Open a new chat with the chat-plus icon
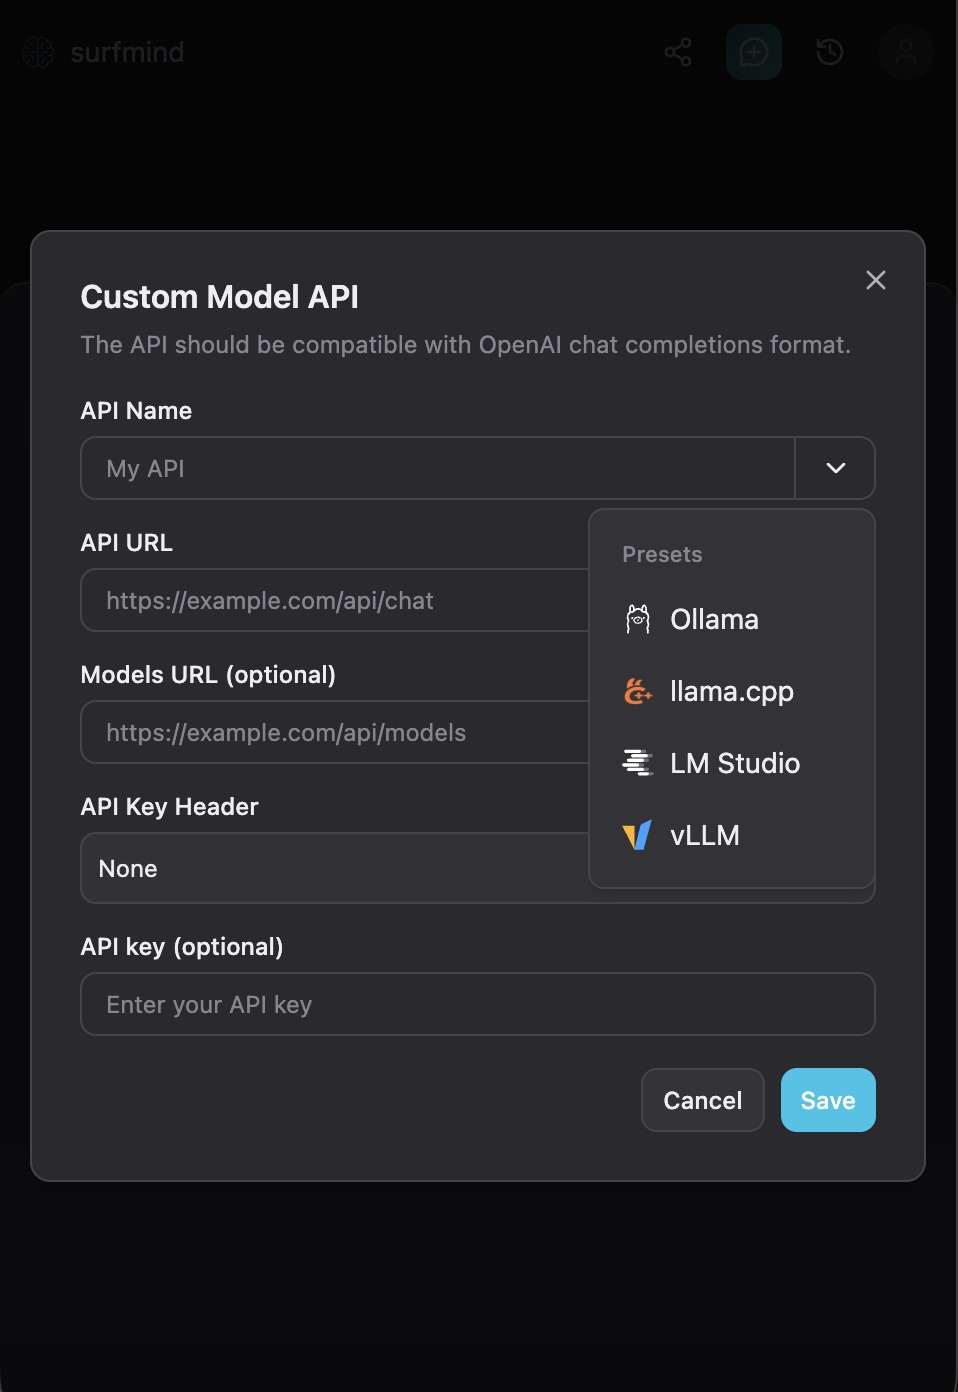Screen dimensions: 958x1392 pos(753,52)
